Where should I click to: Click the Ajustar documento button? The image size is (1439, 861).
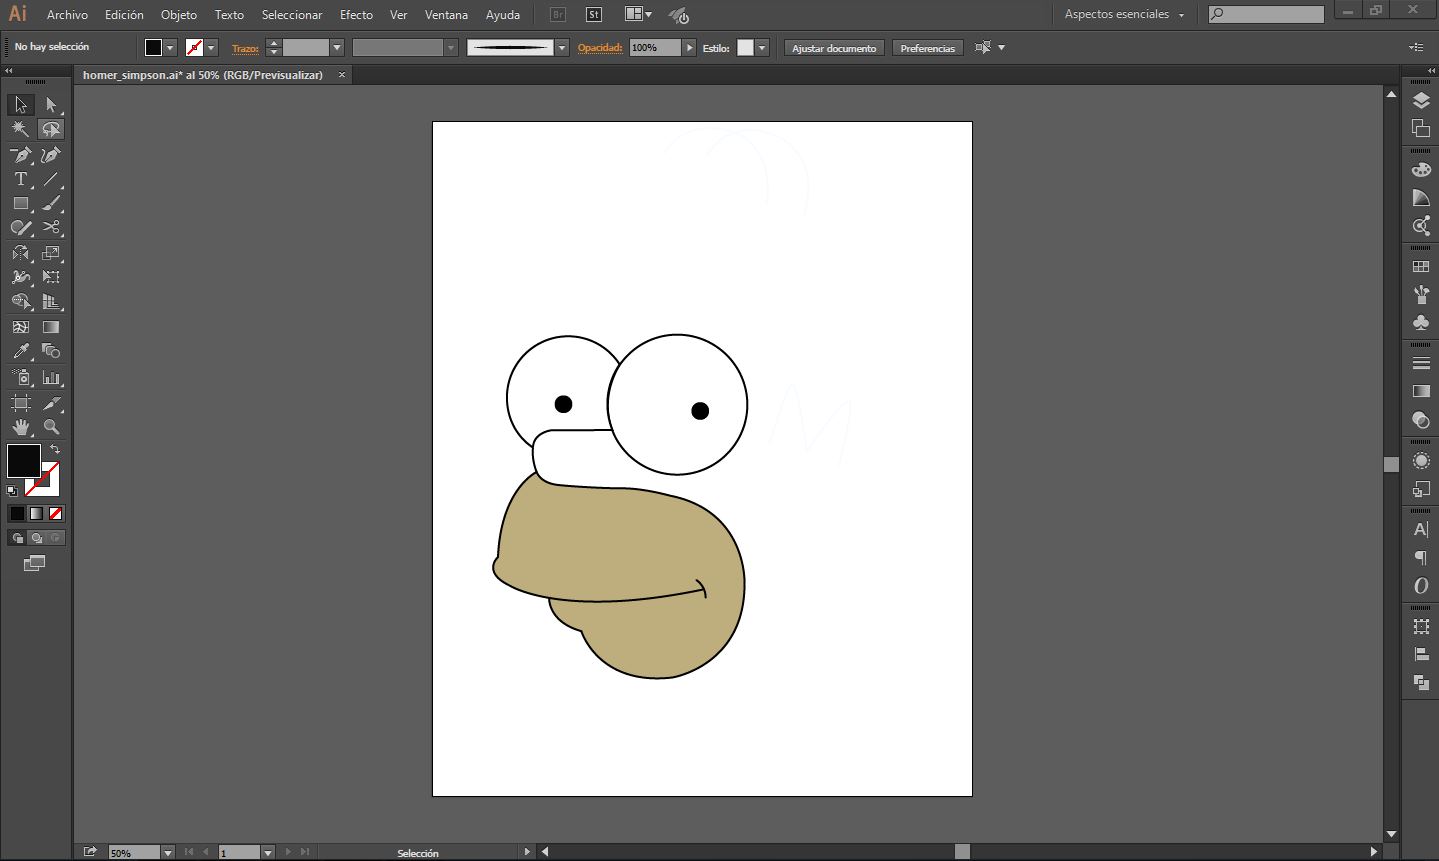(x=834, y=48)
